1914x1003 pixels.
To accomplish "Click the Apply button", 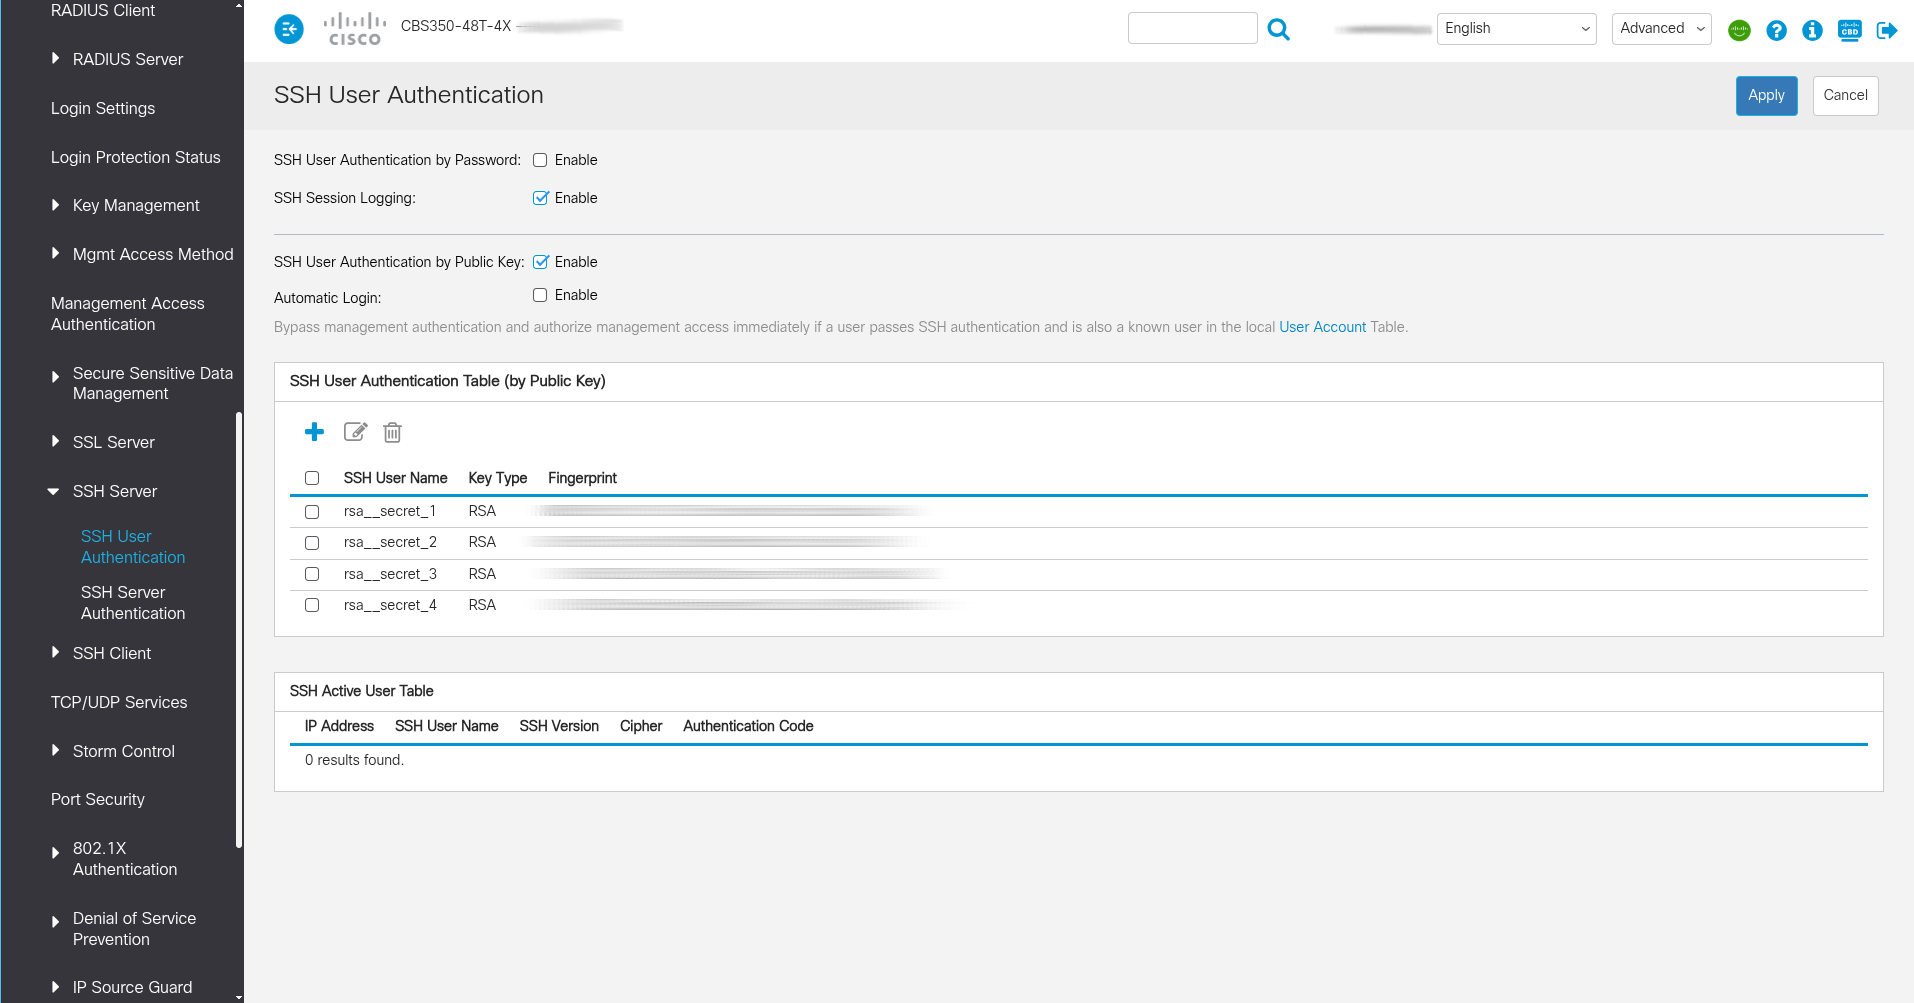I will coord(1766,96).
